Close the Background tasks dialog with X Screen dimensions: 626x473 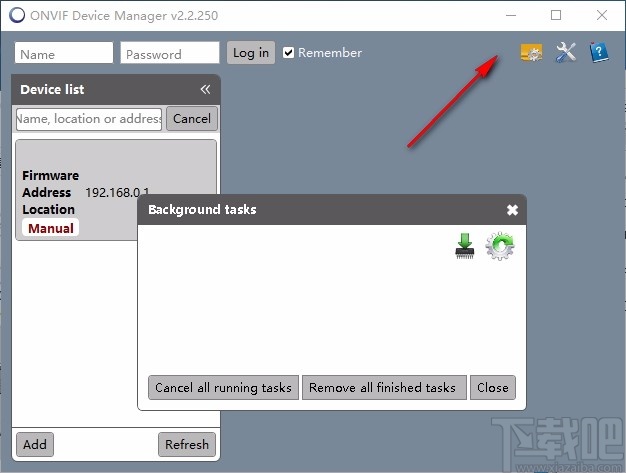pyautogui.click(x=512, y=210)
